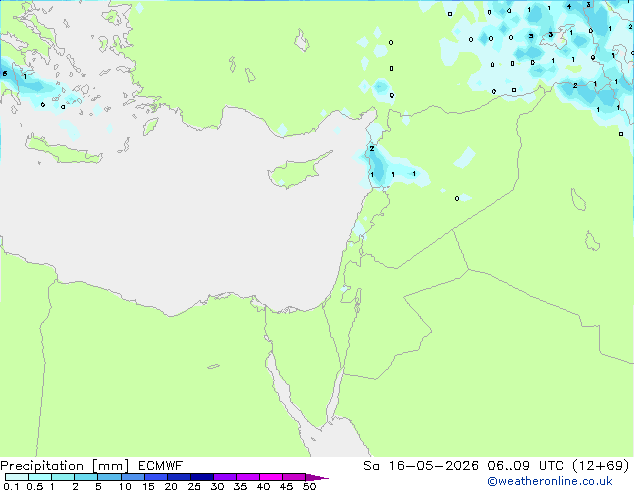Click the '45' legend scale label

pyautogui.click(x=286, y=486)
